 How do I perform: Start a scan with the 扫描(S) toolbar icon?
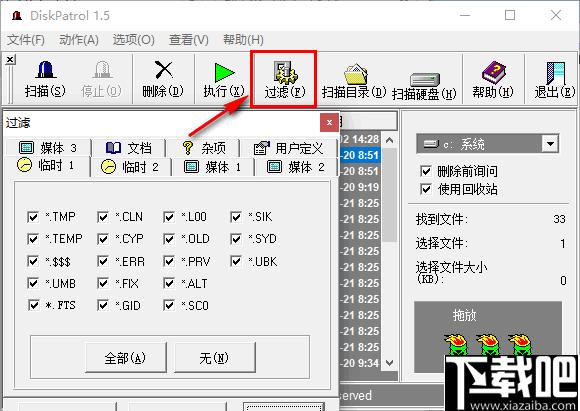(45, 79)
